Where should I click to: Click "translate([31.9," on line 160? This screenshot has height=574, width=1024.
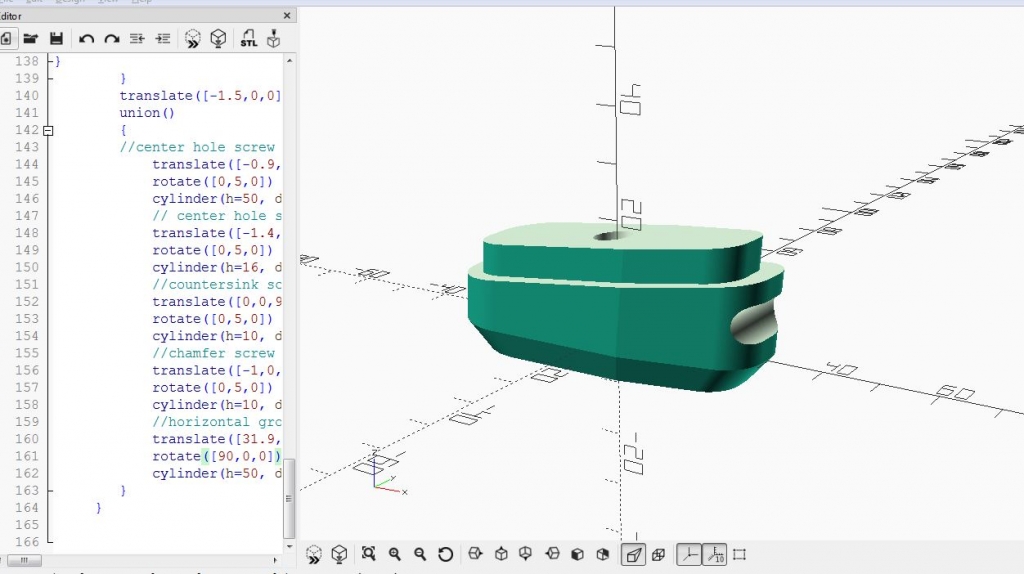click(x=217, y=439)
